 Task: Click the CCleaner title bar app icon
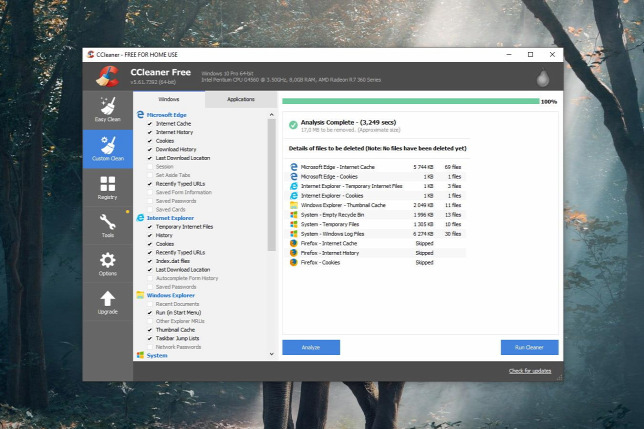pyautogui.click(x=90, y=54)
